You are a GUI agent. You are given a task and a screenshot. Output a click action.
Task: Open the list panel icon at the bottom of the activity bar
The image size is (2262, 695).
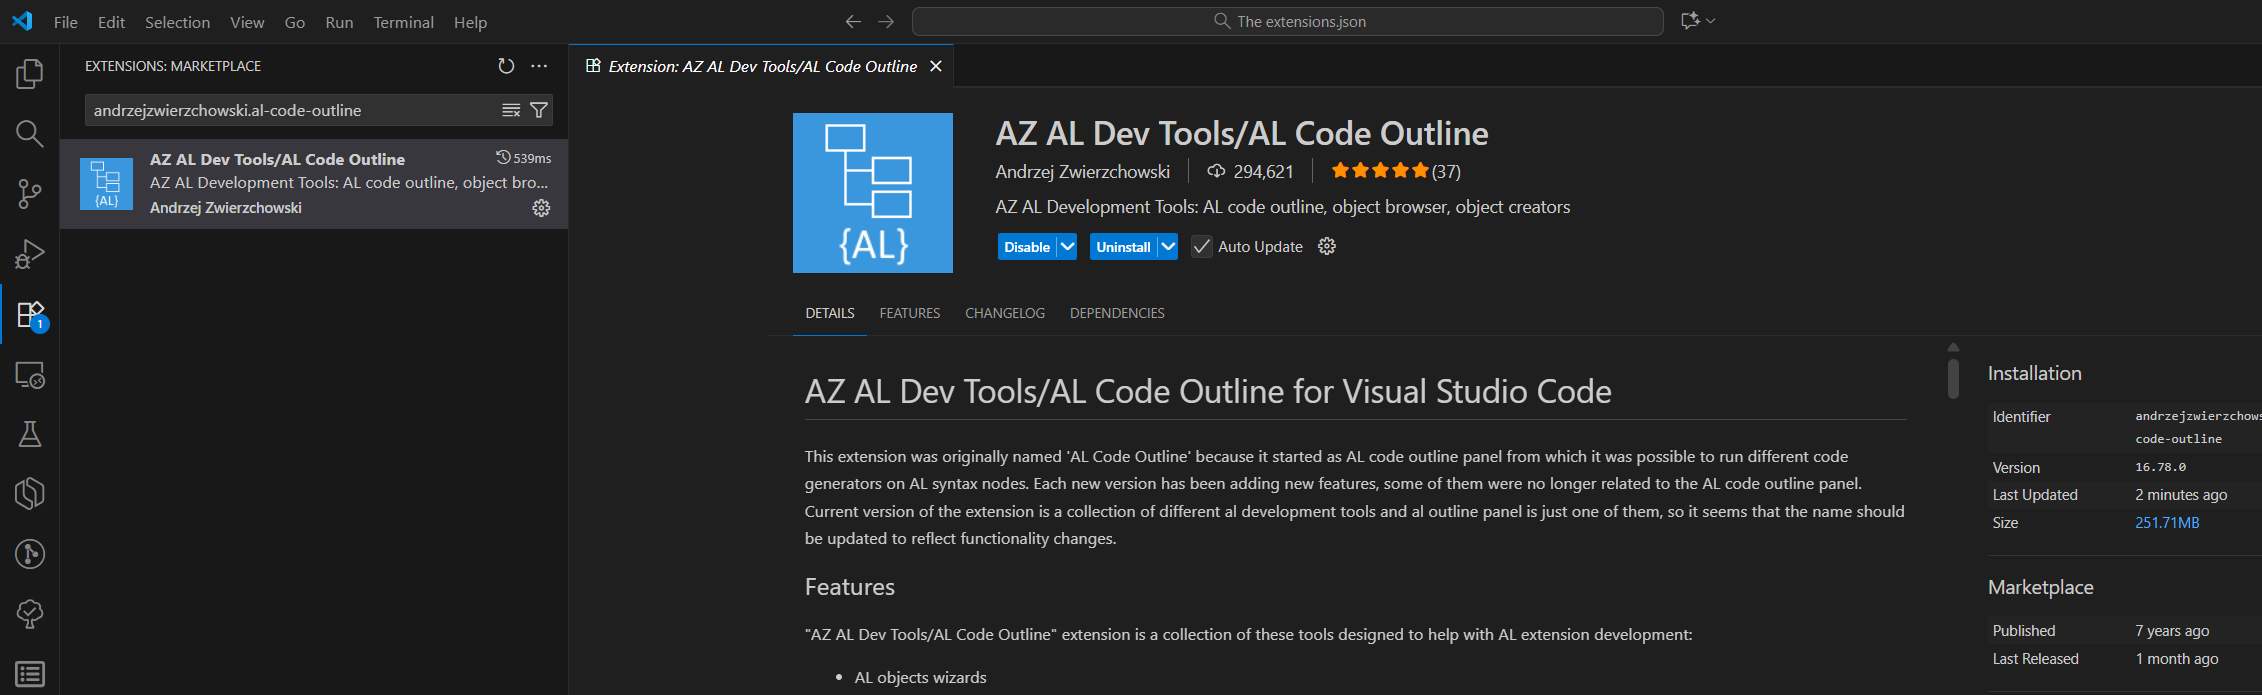coord(30,674)
